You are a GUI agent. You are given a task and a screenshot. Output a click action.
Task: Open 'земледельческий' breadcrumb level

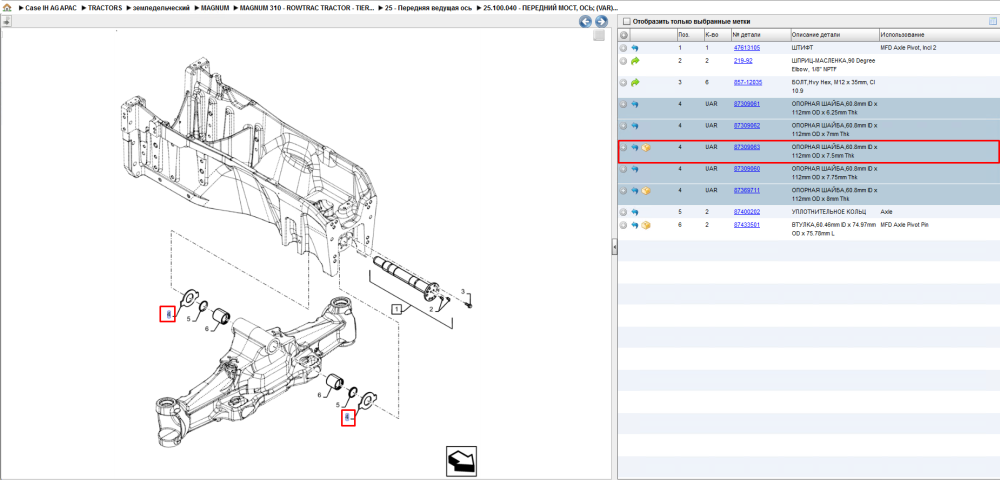161,8
